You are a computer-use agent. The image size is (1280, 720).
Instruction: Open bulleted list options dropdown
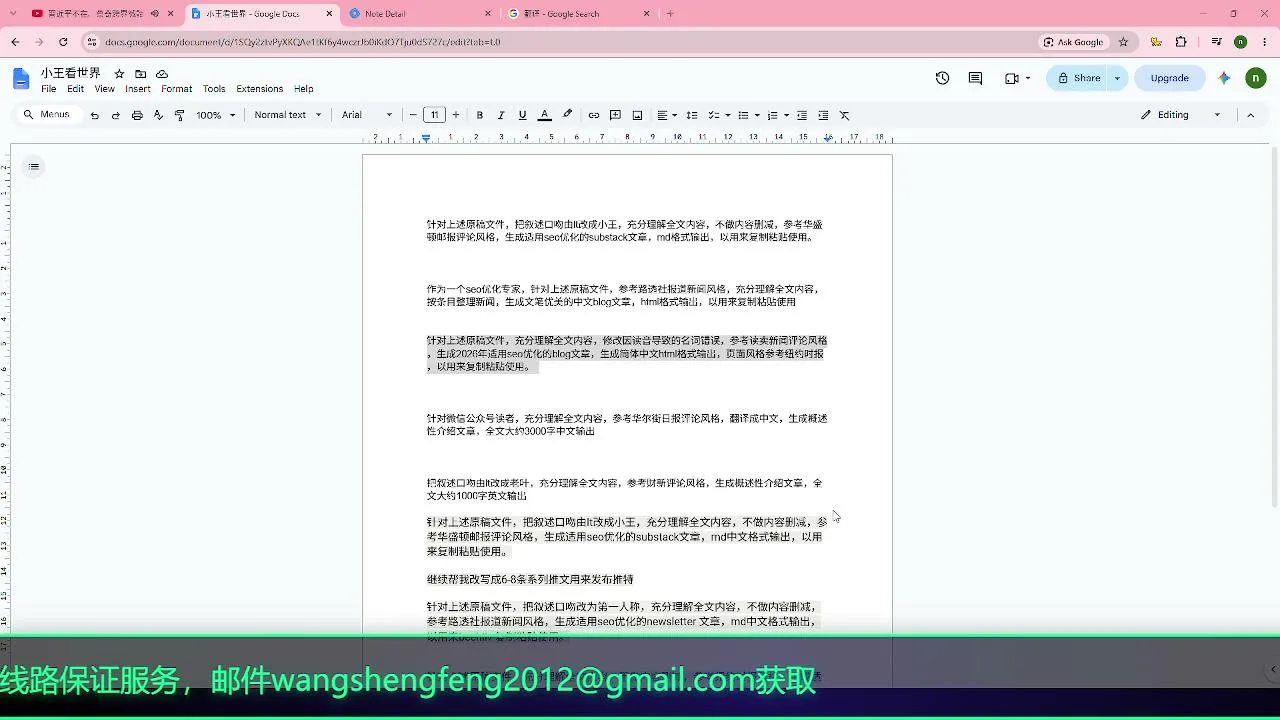(x=749, y=115)
